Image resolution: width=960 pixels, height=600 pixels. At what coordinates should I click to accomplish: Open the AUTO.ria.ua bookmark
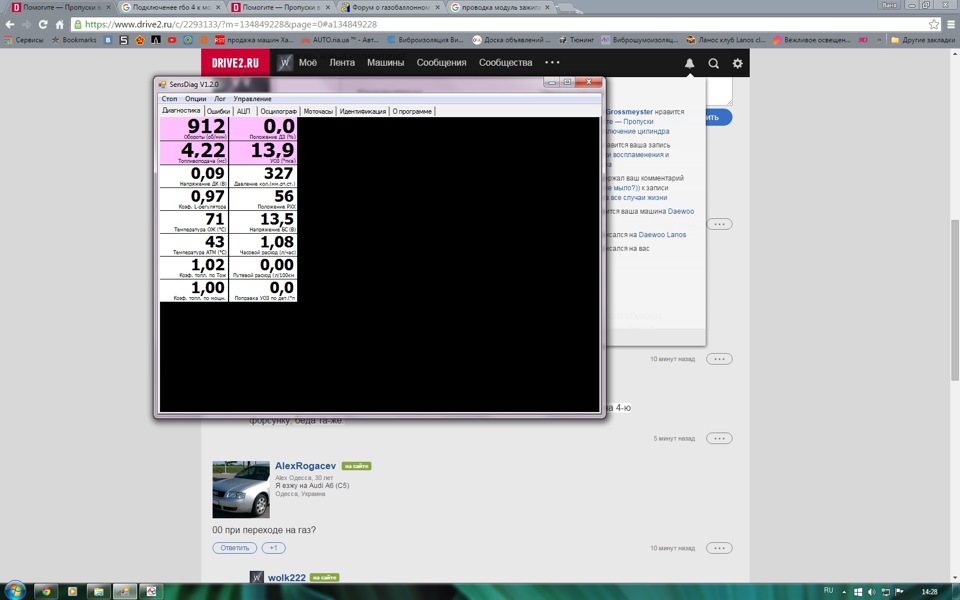pyautogui.click(x=339, y=40)
